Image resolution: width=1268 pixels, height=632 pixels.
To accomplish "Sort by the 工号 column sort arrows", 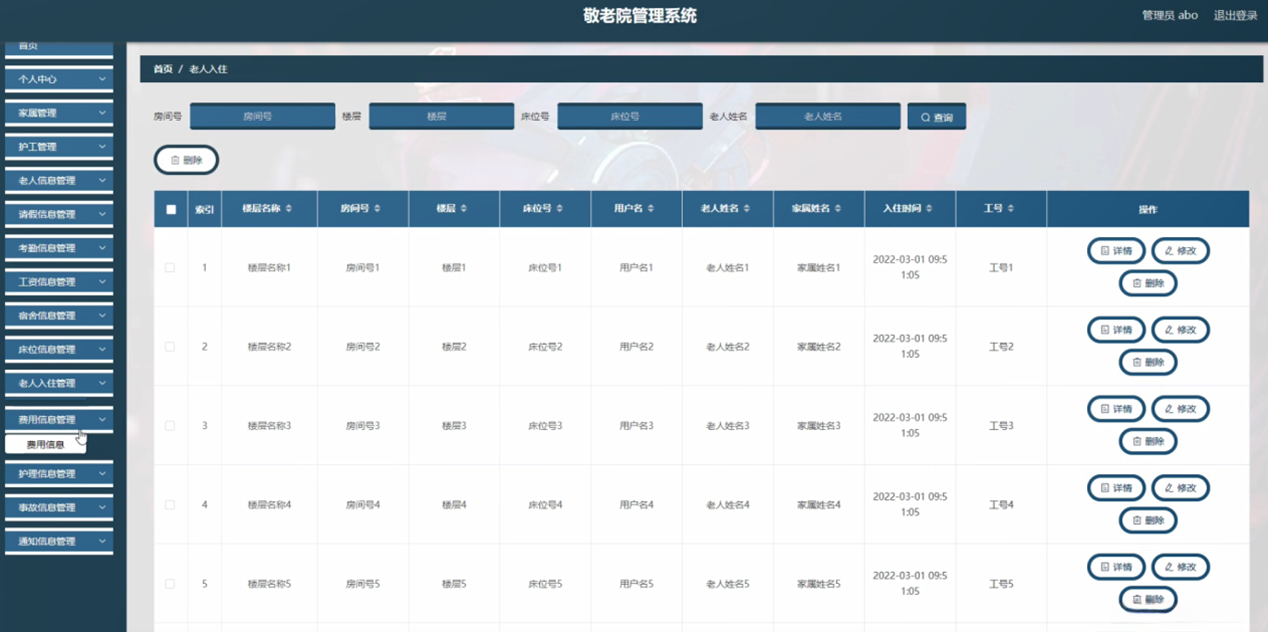I will pyautogui.click(x=1011, y=209).
